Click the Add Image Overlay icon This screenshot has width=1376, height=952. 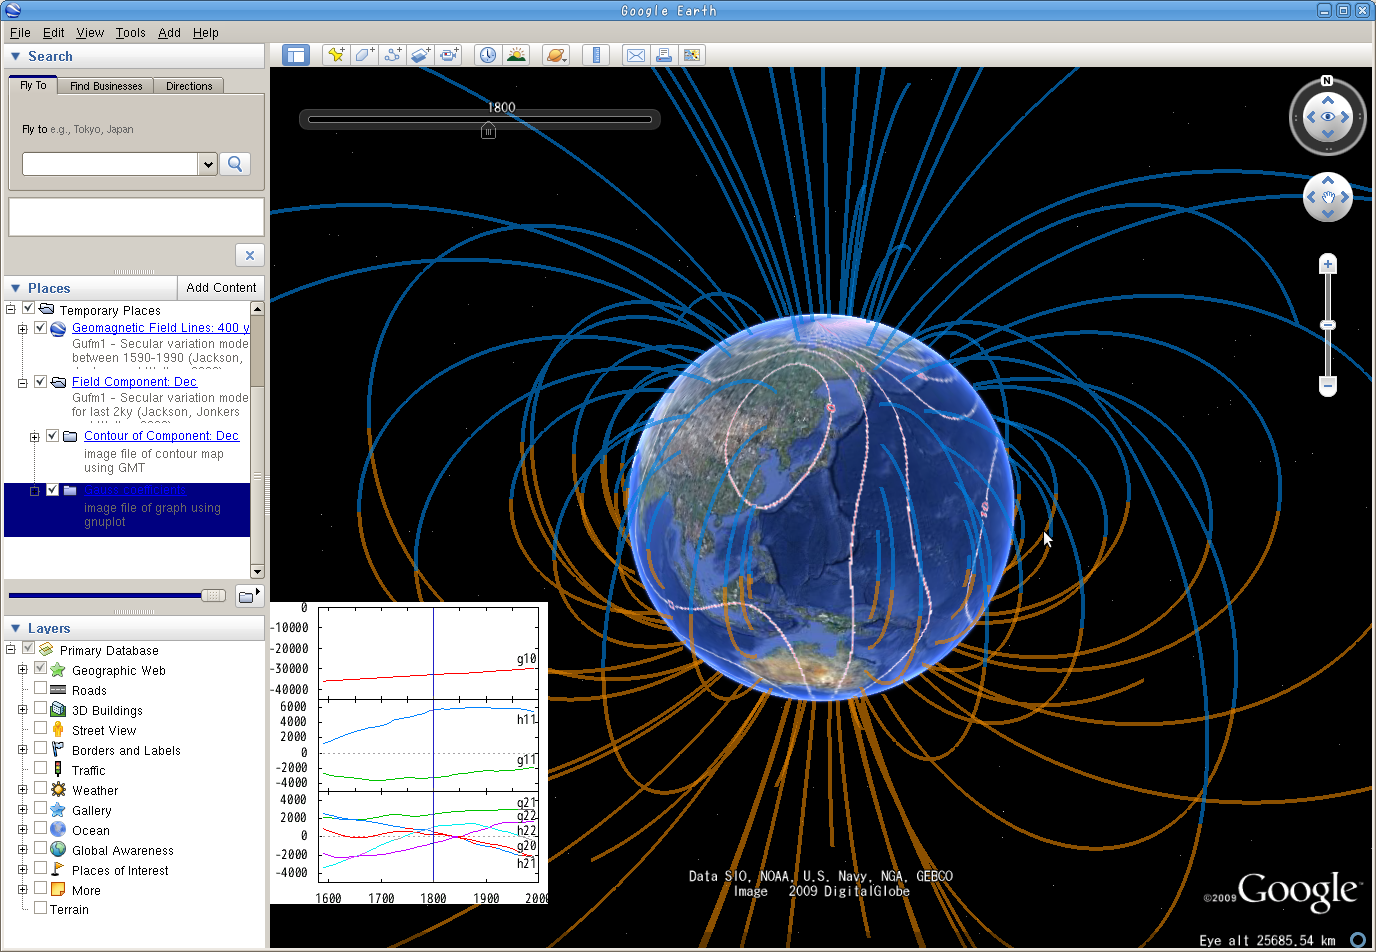420,55
